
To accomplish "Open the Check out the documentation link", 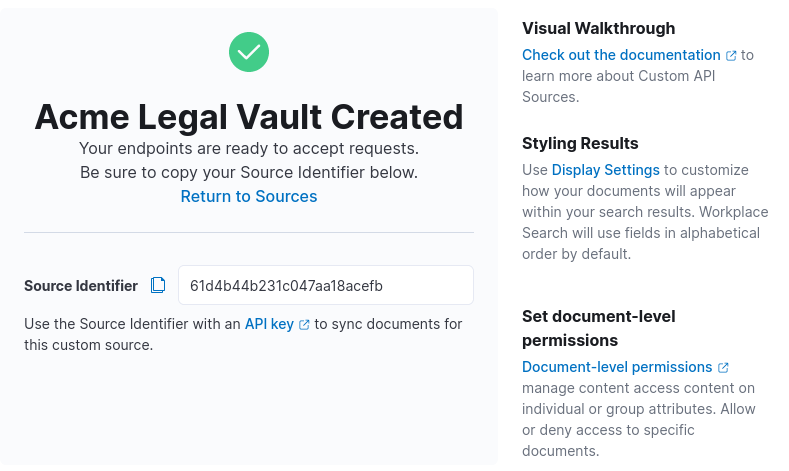I will (x=621, y=55).
